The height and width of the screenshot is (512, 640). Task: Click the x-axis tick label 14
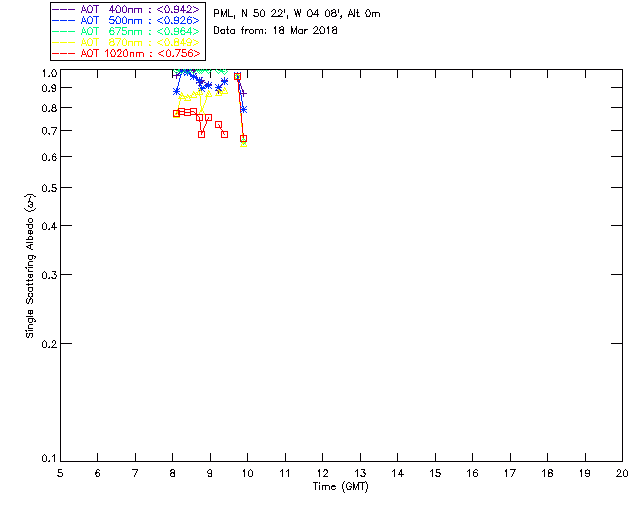[398, 473]
